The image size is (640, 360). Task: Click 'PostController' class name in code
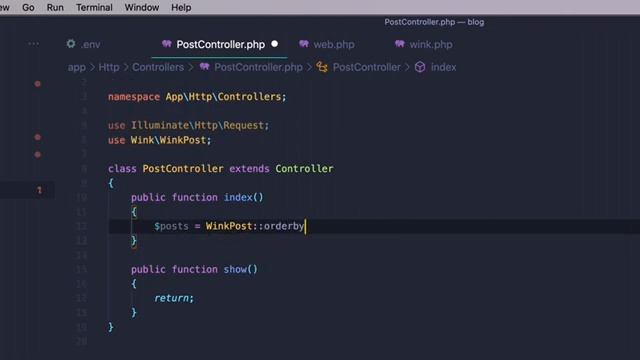click(183, 169)
